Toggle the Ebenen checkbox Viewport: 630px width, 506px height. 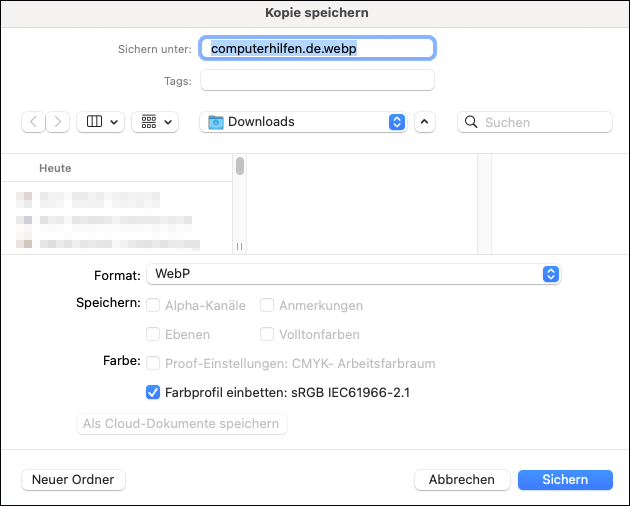pyautogui.click(x=153, y=334)
